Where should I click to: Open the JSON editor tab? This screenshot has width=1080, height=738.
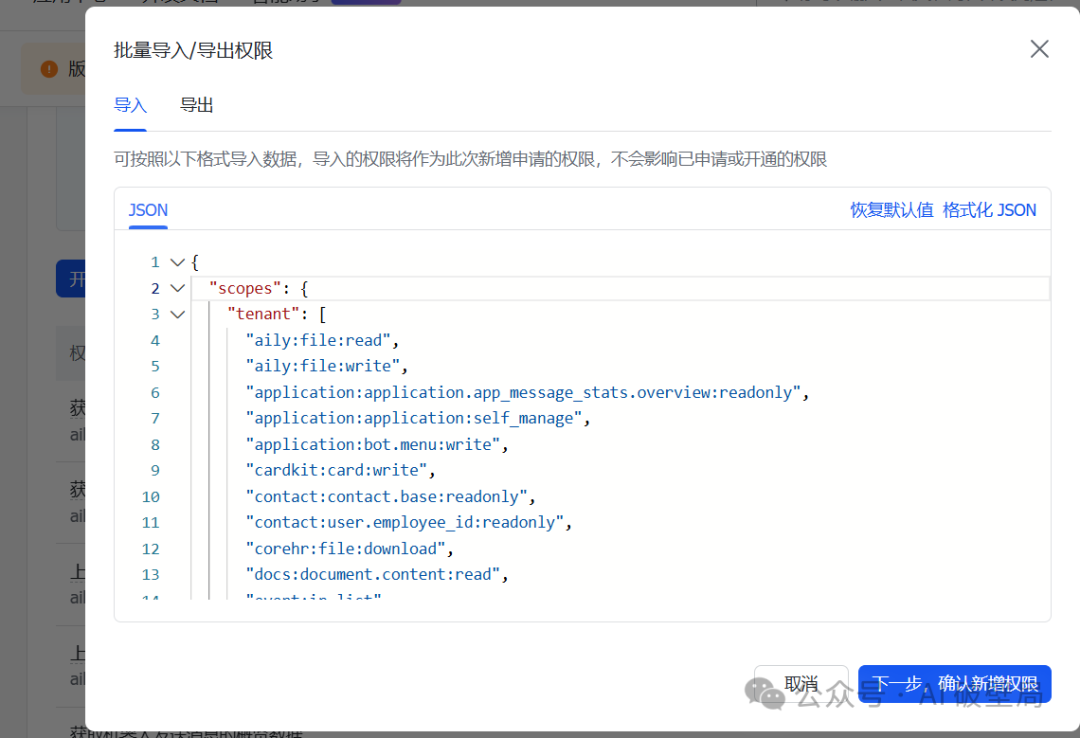(x=148, y=210)
